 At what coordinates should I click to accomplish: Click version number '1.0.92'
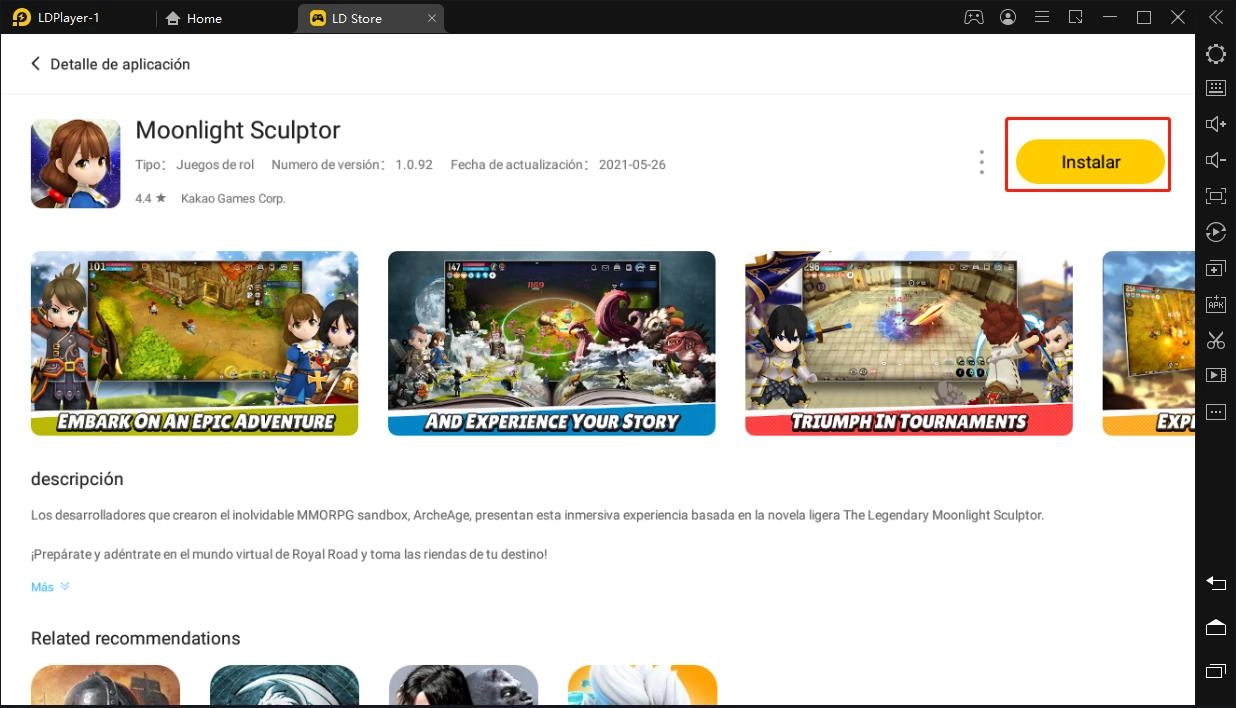coord(413,165)
